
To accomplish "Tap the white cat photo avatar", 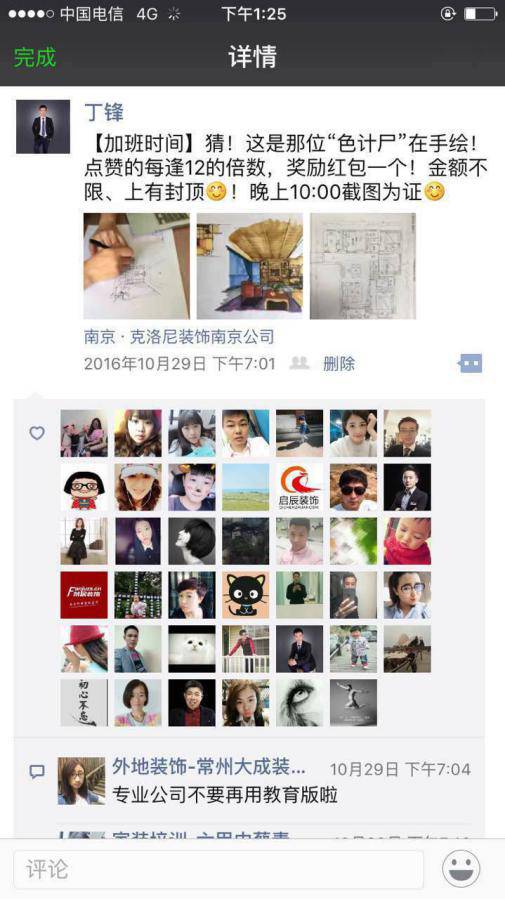I will (192, 649).
